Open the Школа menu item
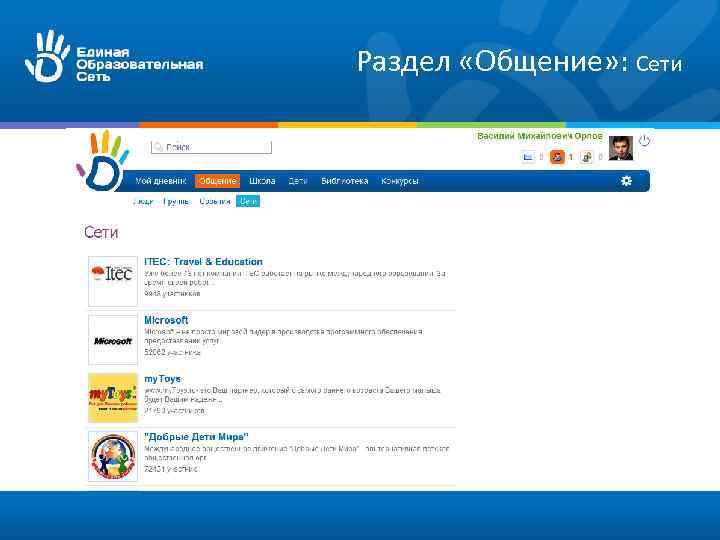This screenshot has width=720, height=540. pyautogui.click(x=262, y=181)
